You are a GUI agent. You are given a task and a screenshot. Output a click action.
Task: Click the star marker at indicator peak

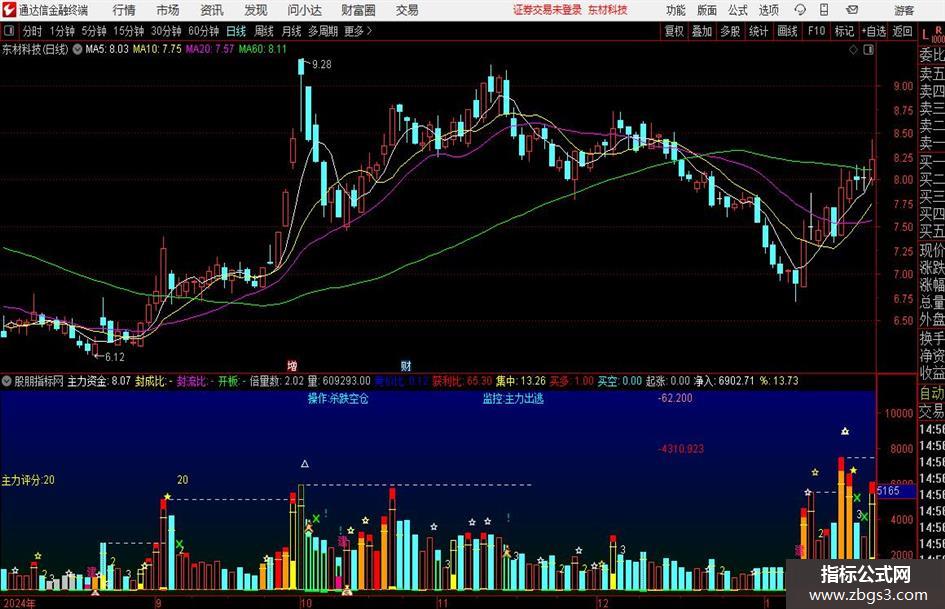coord(845,431)
